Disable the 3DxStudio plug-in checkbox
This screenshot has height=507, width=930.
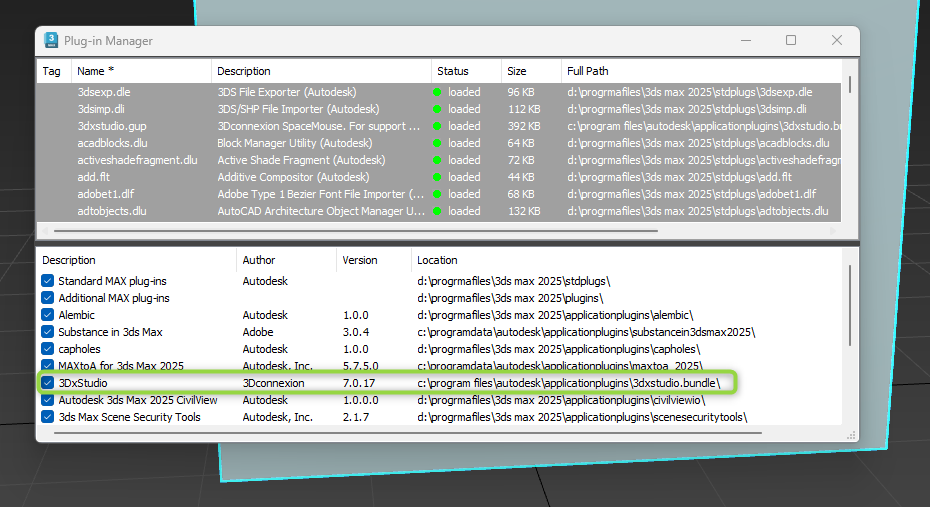pos(47,382)
